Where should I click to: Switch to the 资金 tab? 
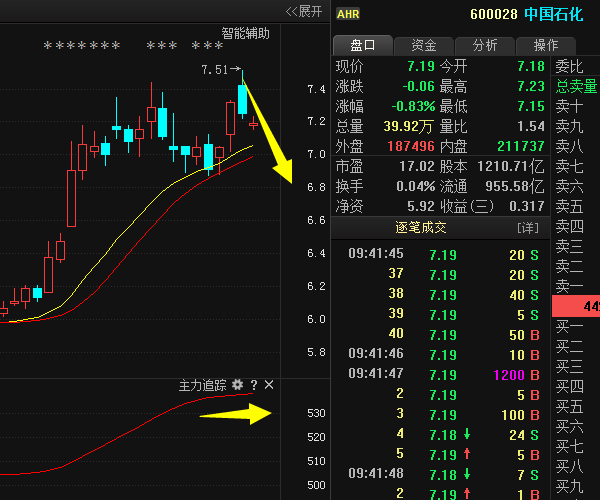click(424, 46)
